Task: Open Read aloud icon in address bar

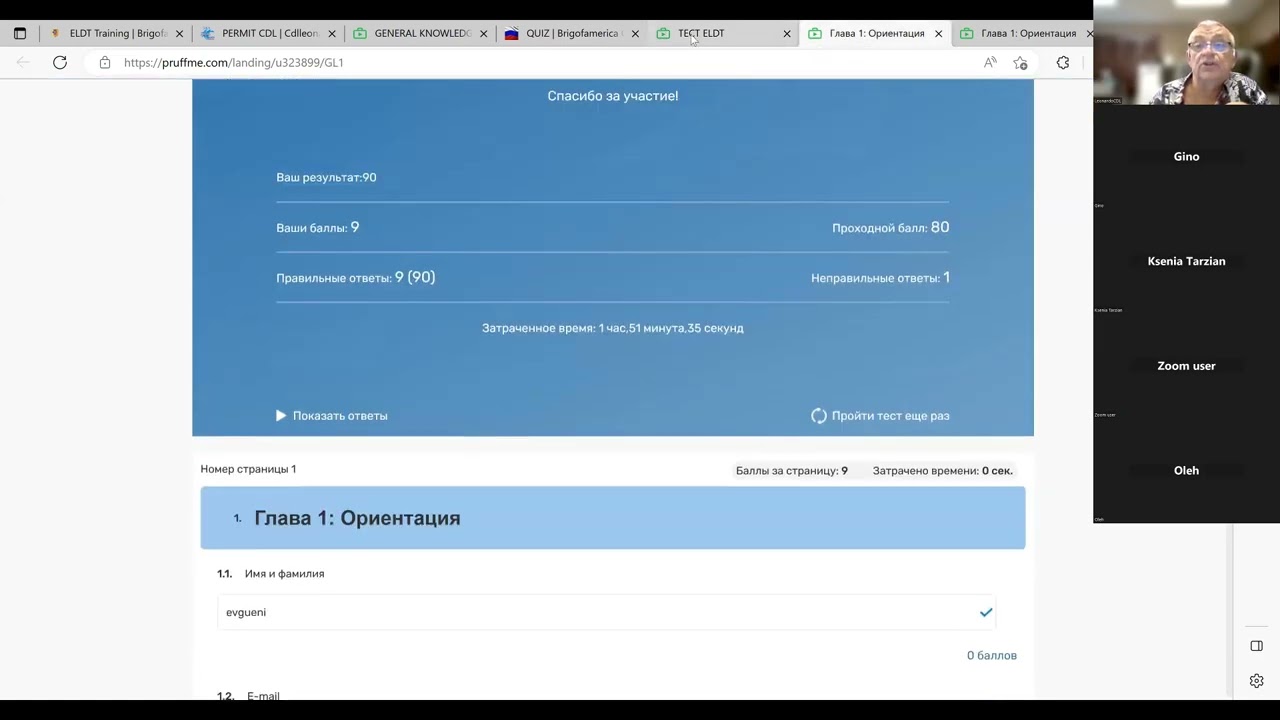Action: pyautogui.click(x=990, y=62)
